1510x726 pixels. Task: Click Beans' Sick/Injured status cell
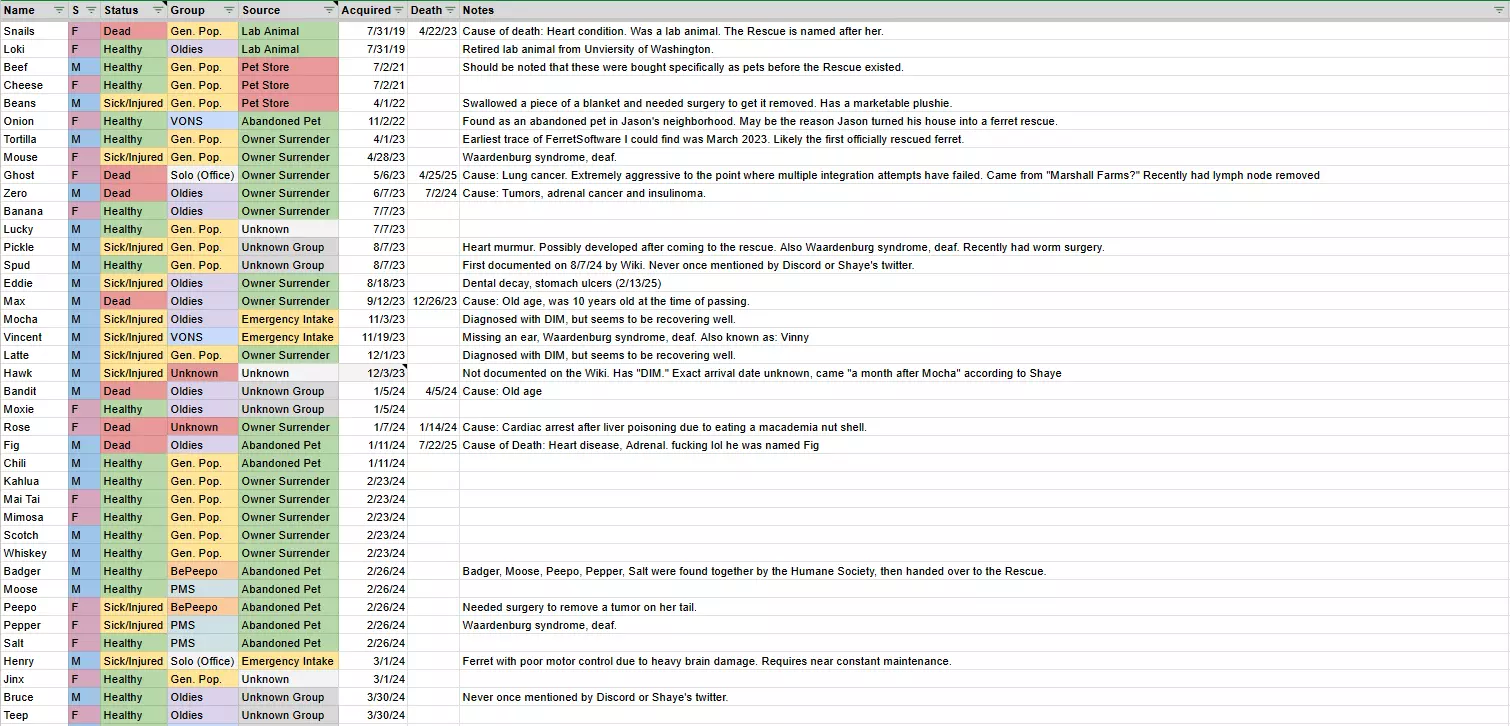tap(133, 103)
